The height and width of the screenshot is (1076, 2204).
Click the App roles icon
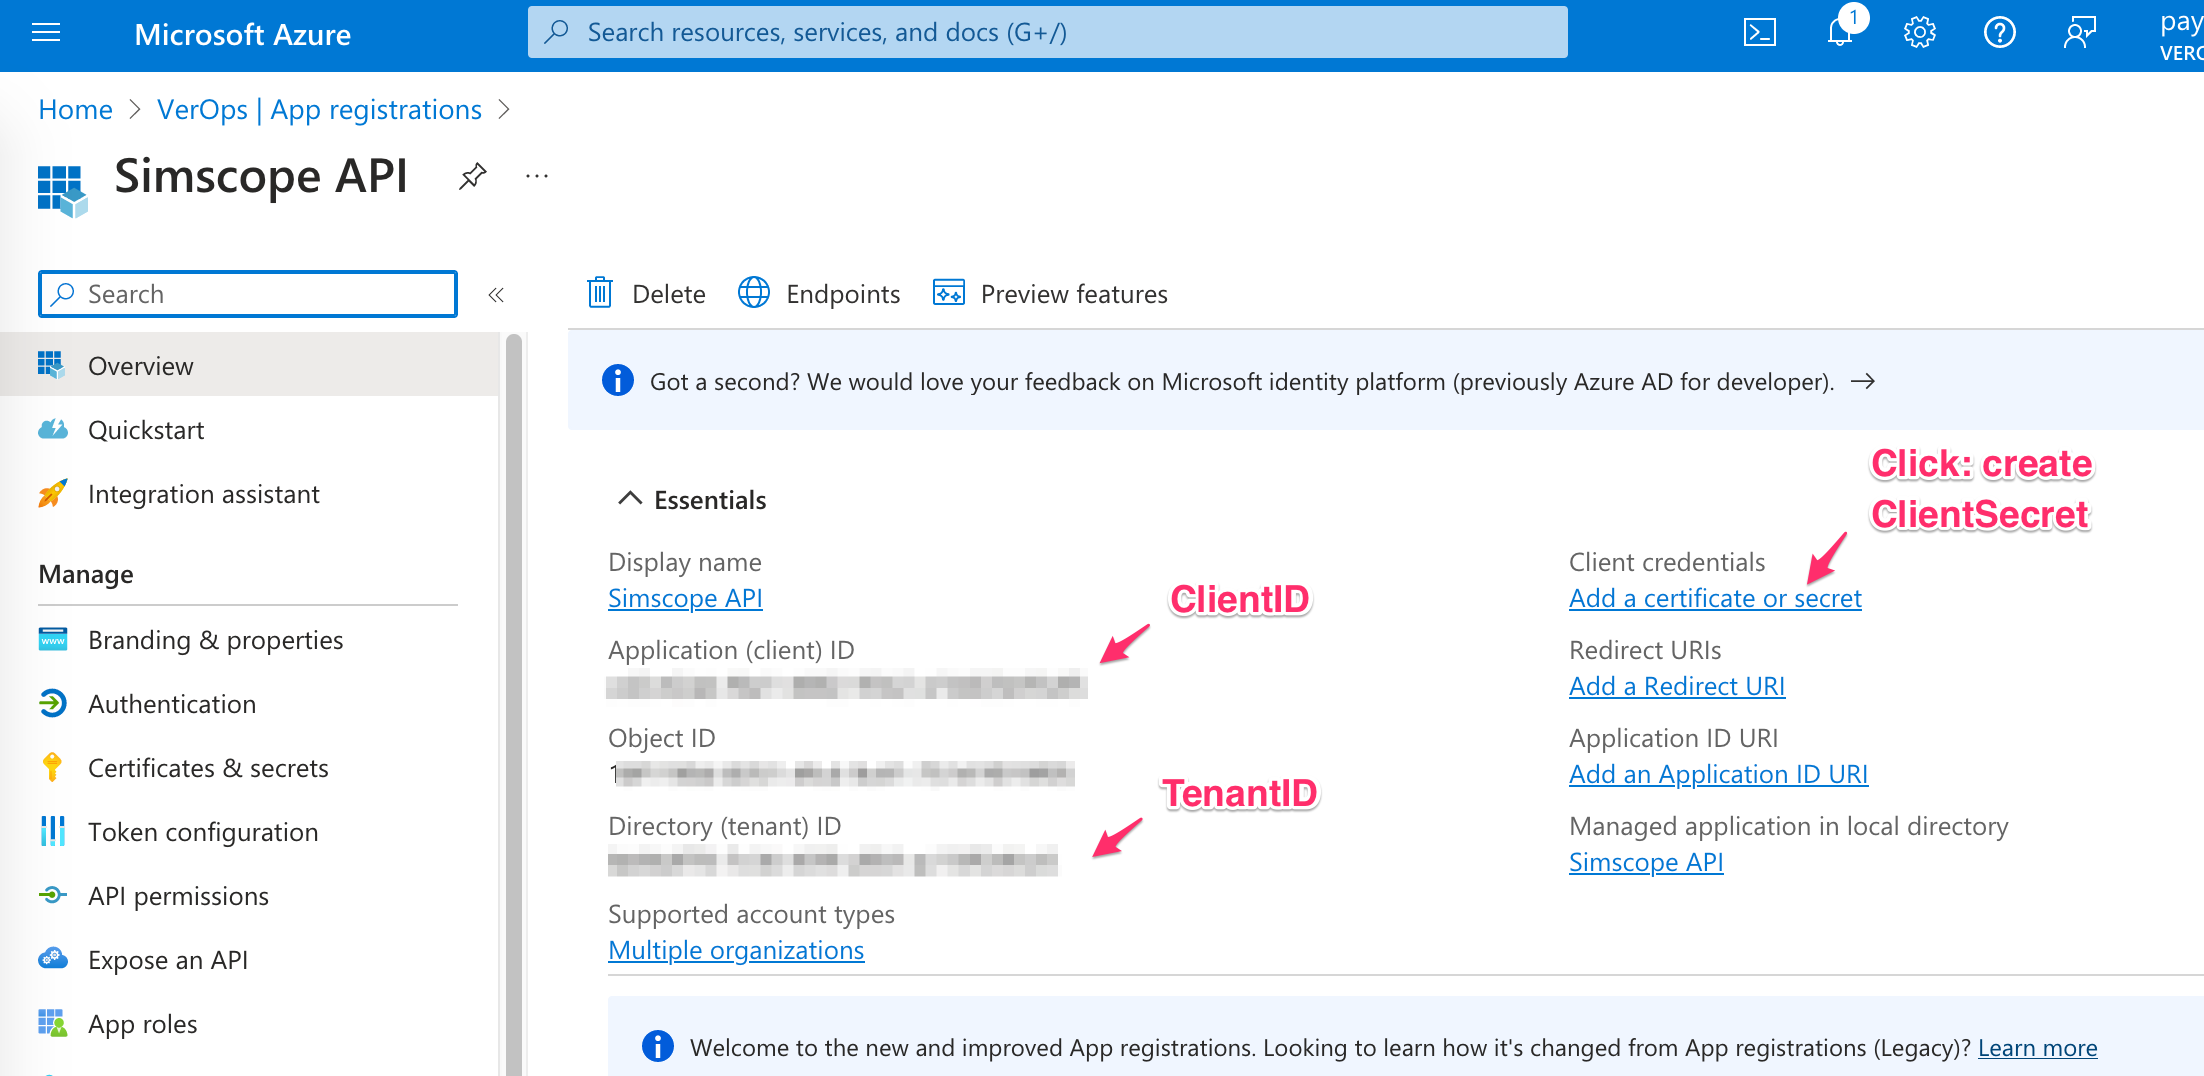coord(52,1023)
